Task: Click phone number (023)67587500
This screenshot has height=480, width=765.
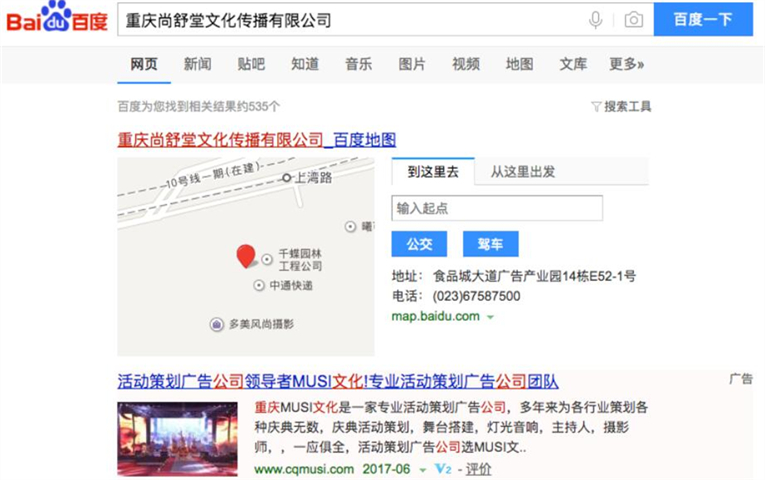Action: click(x=476, y=296)
